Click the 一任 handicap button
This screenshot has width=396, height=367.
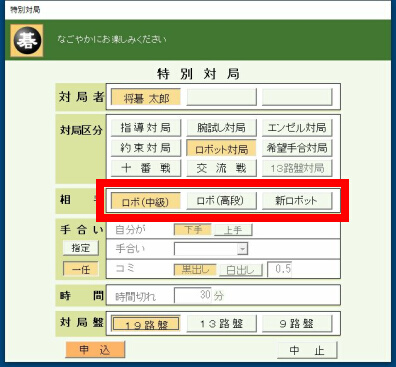(81, 269)
